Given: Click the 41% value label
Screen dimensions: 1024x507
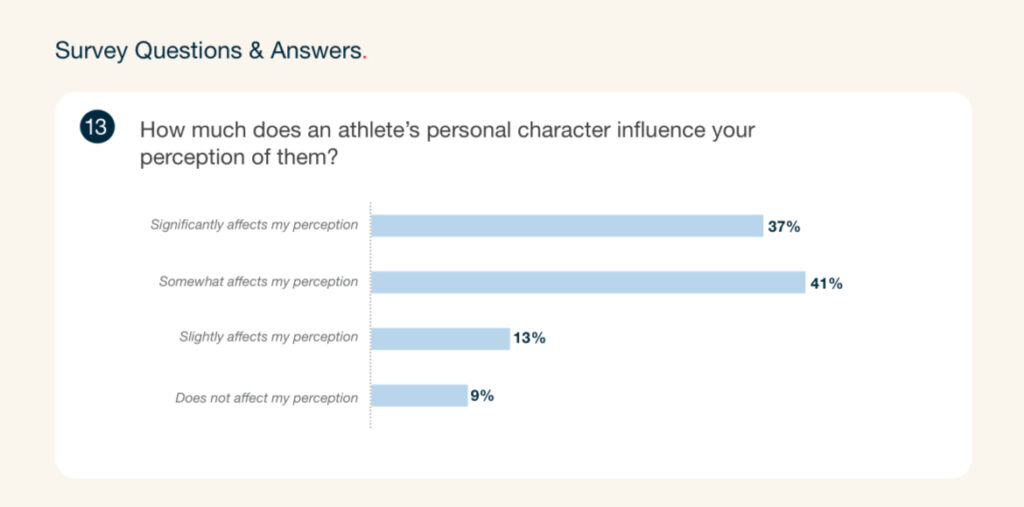Looking at the screenshot, I should coord(827,284).
